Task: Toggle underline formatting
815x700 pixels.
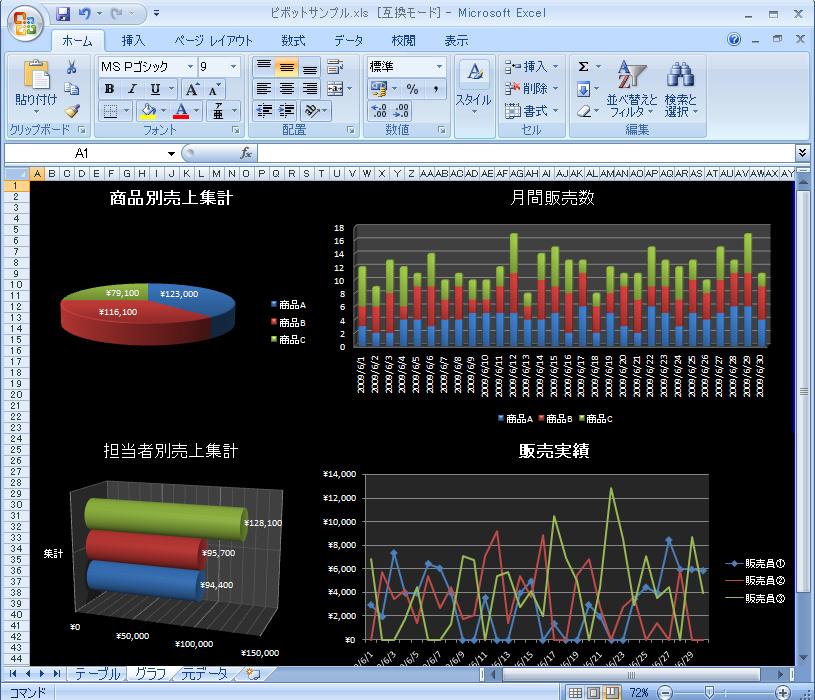Action: click(155, 89)
